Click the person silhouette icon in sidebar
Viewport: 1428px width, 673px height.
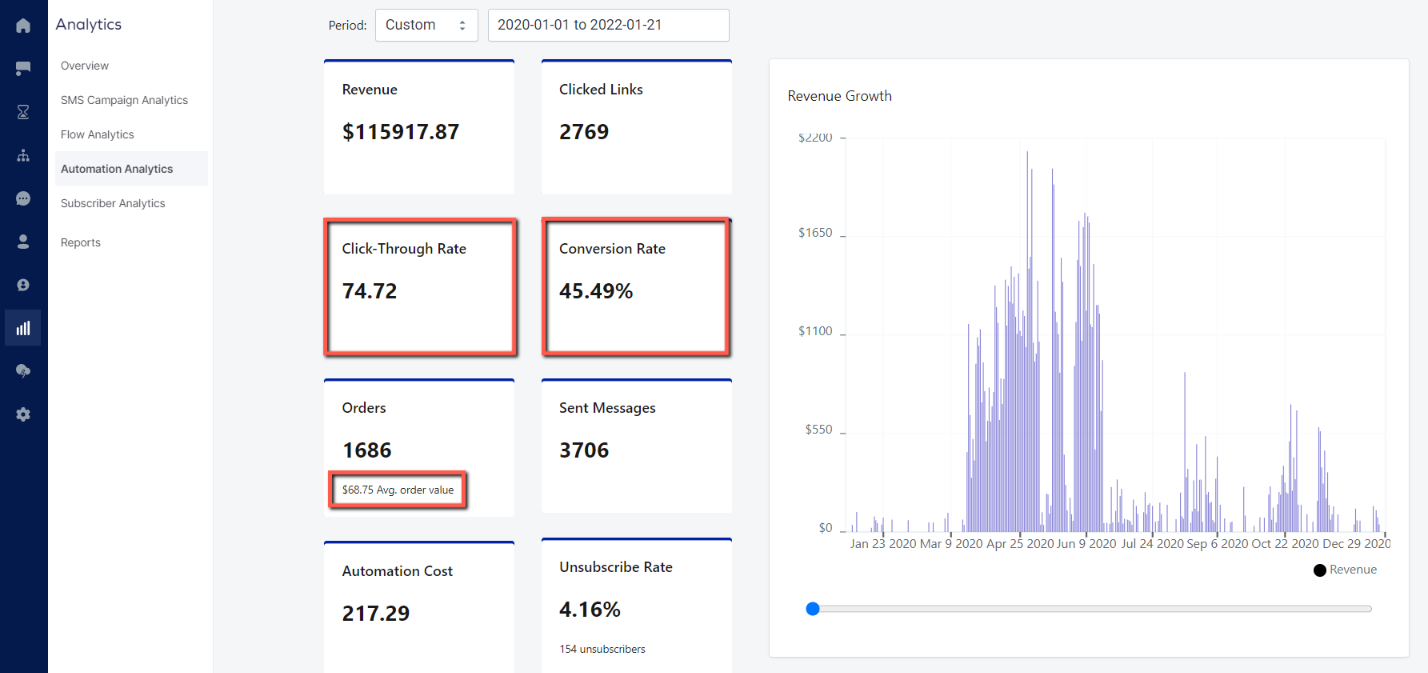[23, 242]
